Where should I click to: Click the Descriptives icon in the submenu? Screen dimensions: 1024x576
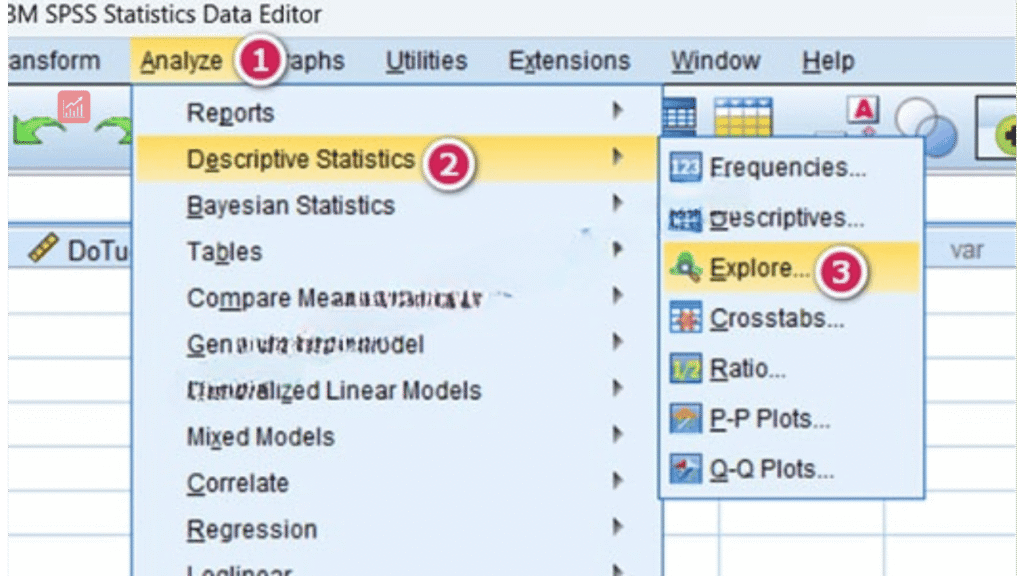(686, 218)
